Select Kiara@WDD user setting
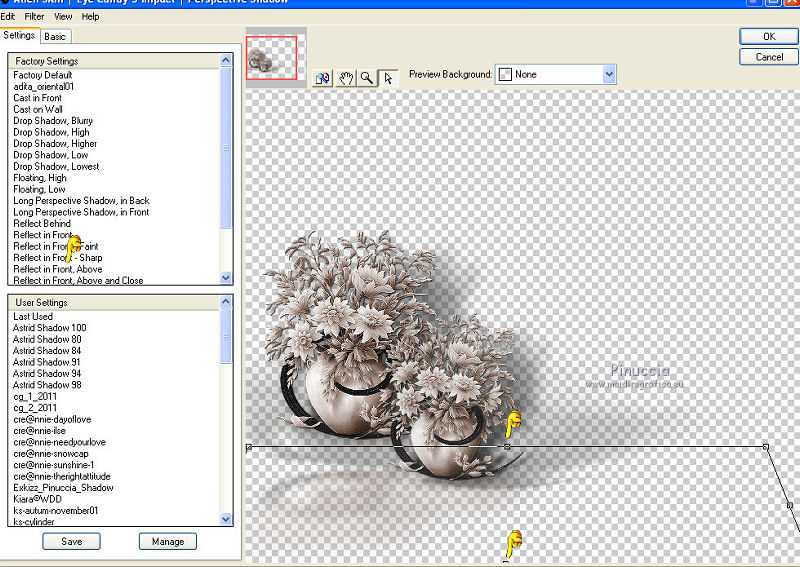The width and height of the screenshot is (800, 567). point(38,499)
